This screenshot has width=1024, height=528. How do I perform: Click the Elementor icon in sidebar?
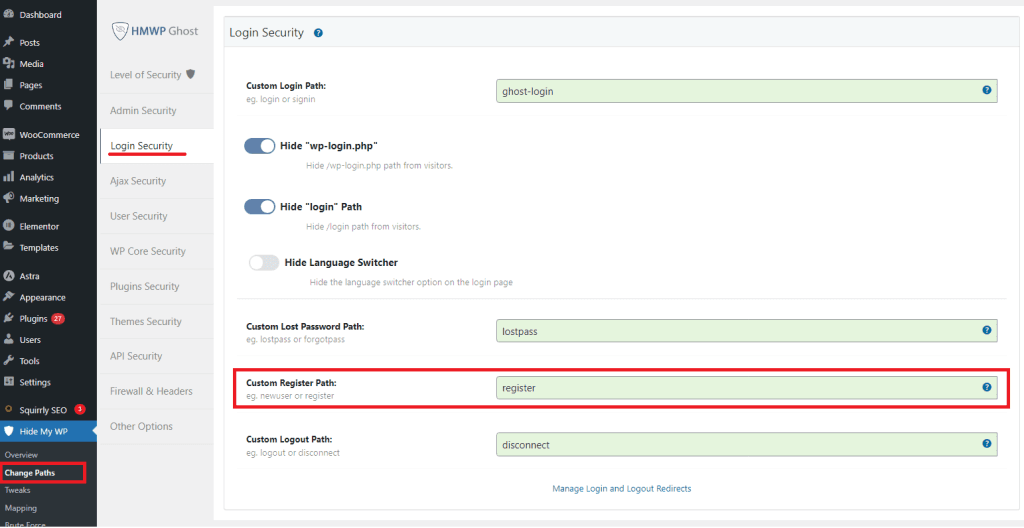[x=9, y=226]
